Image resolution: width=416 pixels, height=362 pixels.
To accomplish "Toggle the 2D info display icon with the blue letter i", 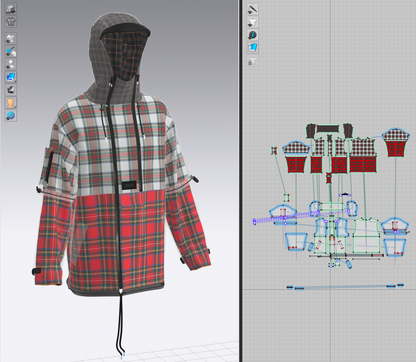I will click(252, 35).
